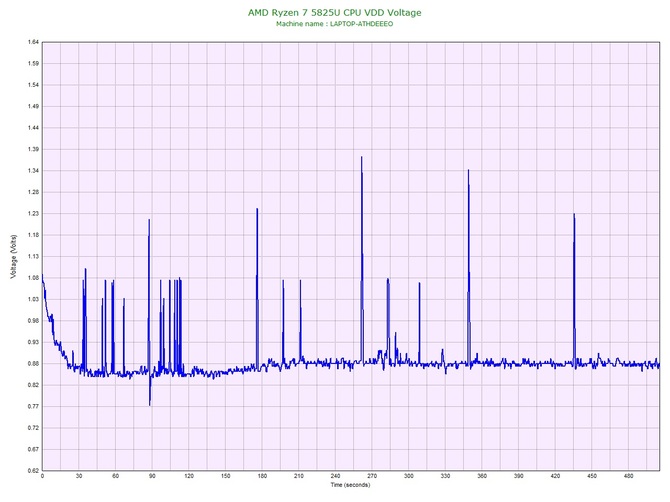Click the 1.18 y-axis tick label
The height and width of the screenshot is (502, 670).
[33, 235]
